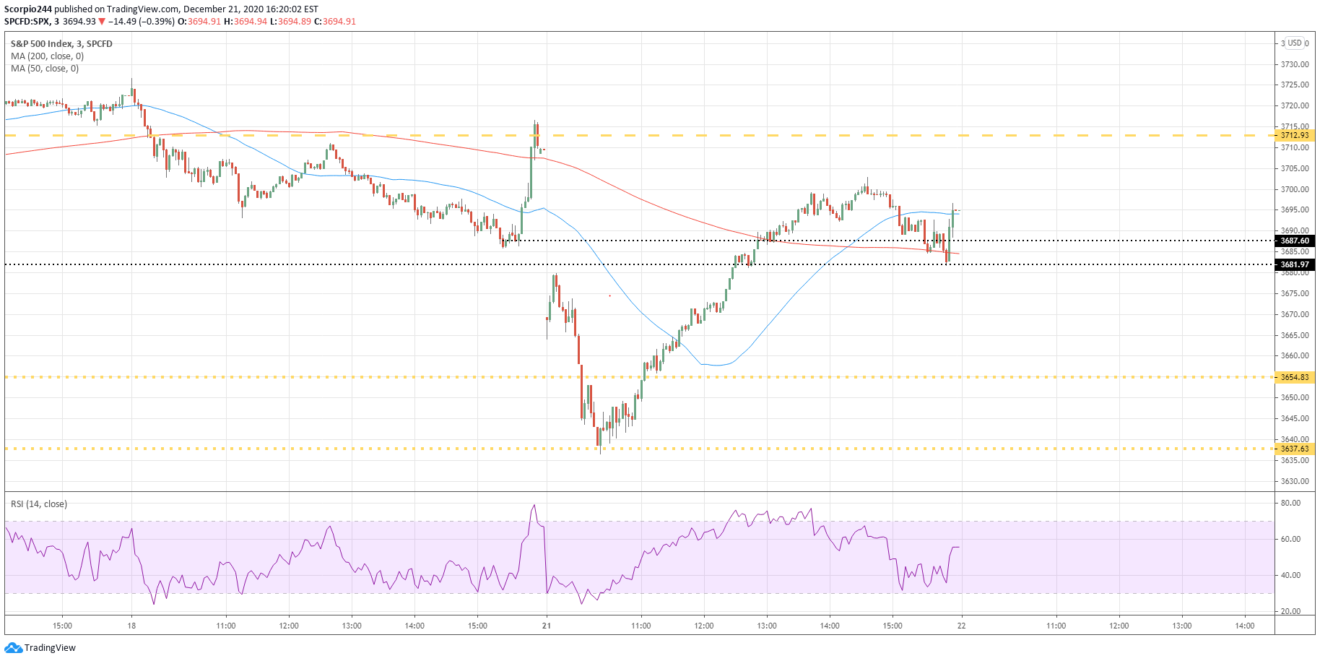Click the 3681.97 black price label
The image size is (1320, 661).
pyautogui.click(x=1294, y=264)
